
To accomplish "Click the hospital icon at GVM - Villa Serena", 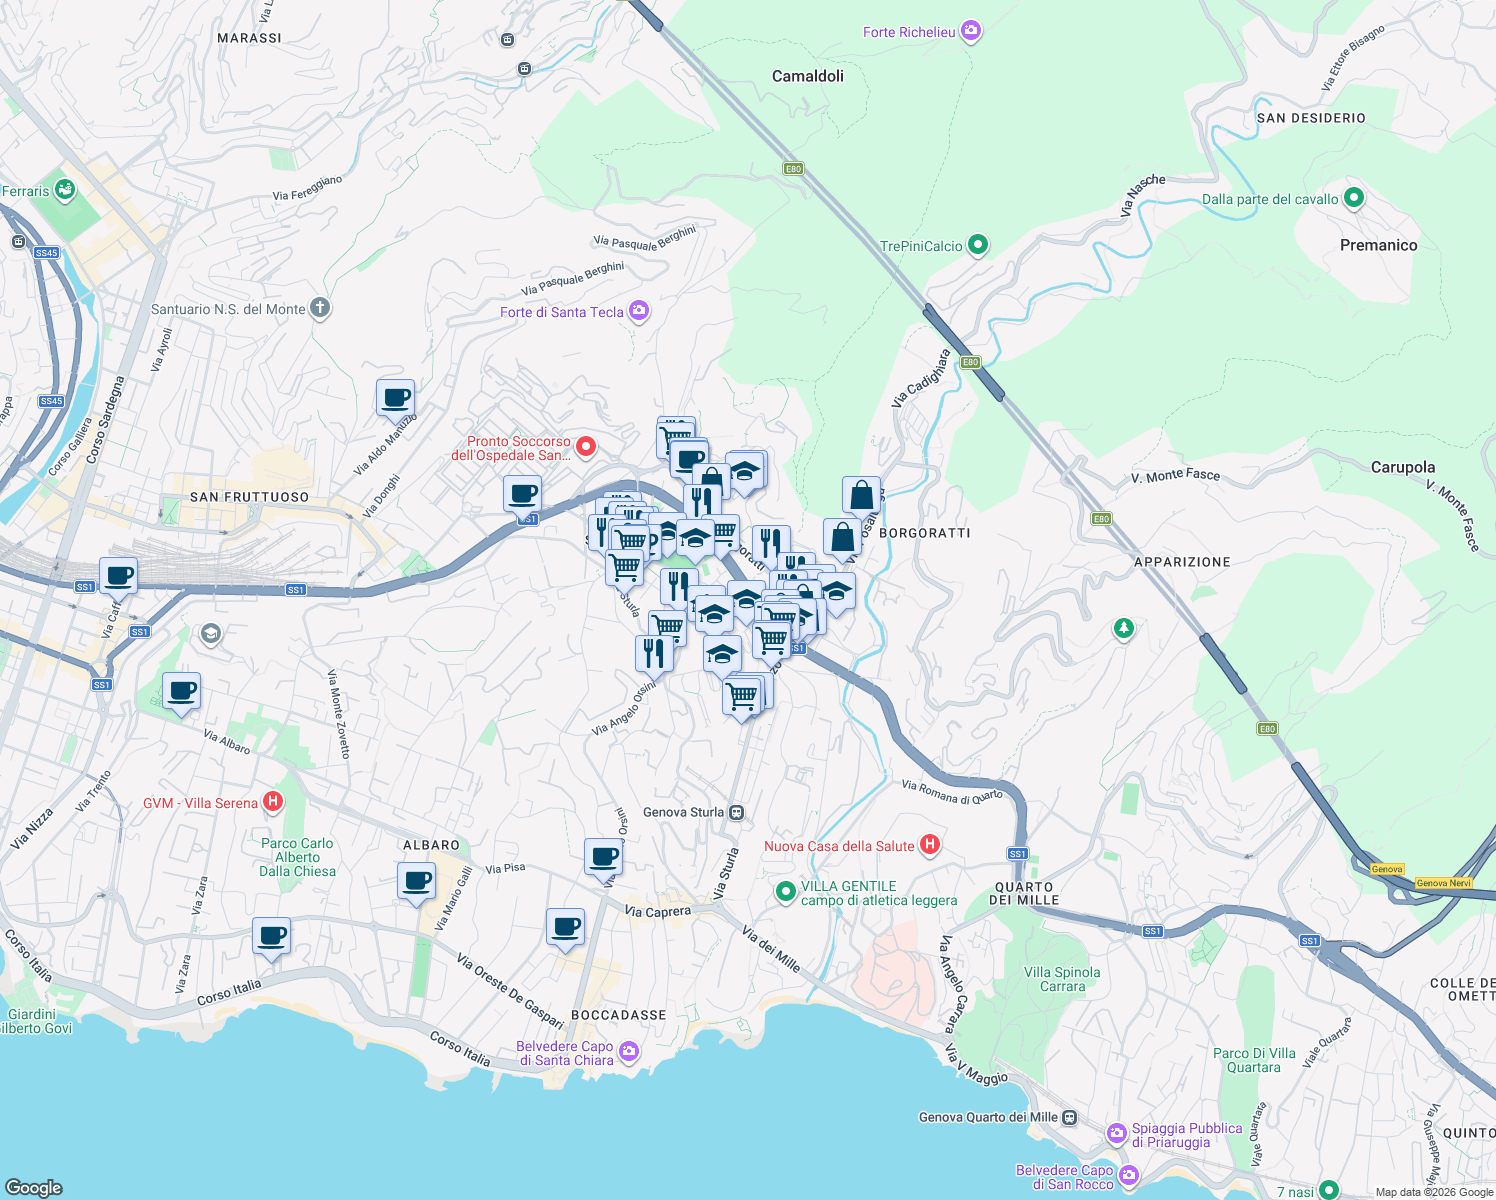I will click(272, 801).
